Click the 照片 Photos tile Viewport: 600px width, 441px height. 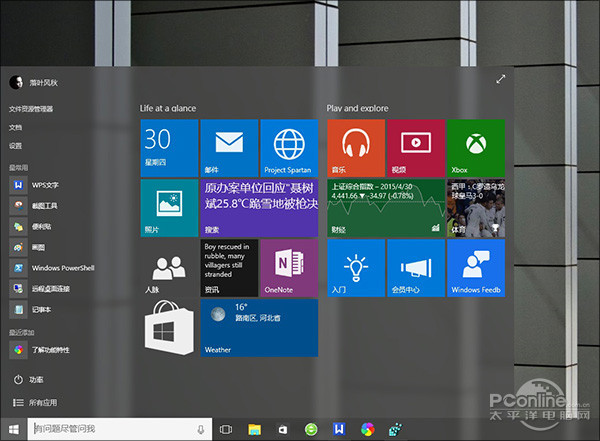tap(169, 208)
